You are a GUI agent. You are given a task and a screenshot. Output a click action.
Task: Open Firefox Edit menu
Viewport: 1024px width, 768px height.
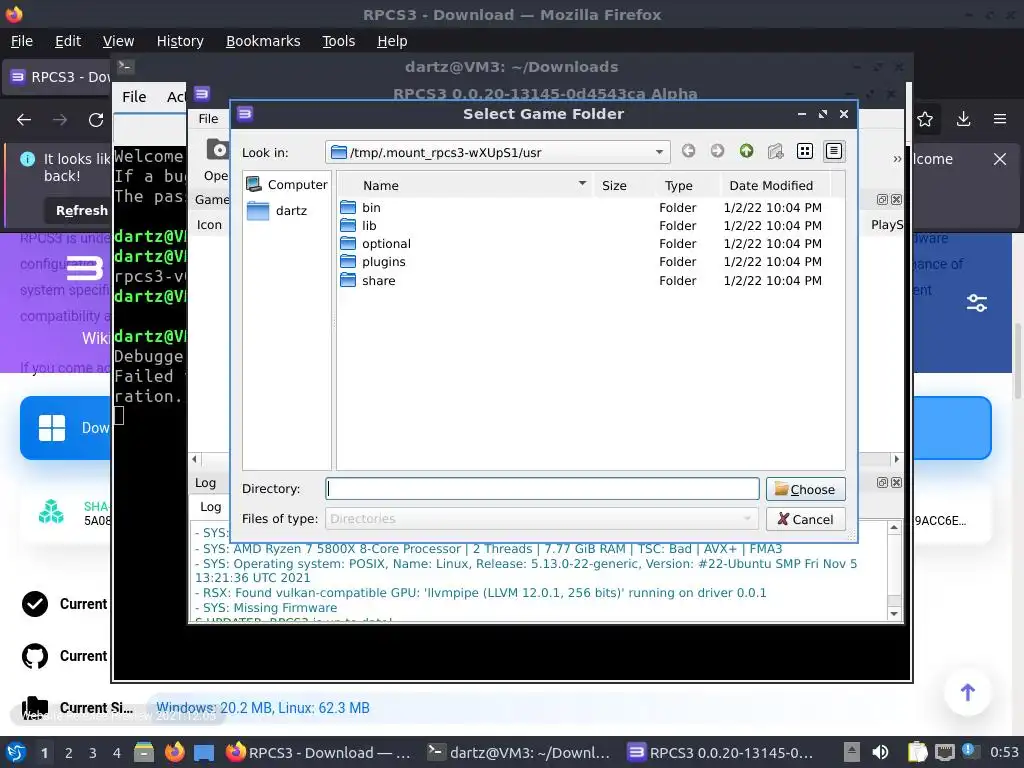point(68,41)
